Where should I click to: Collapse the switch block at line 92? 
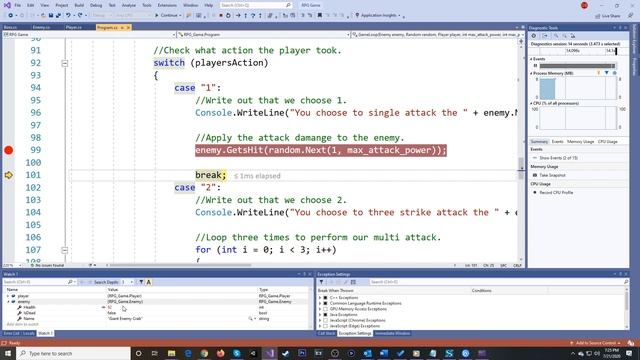point(64,63)
